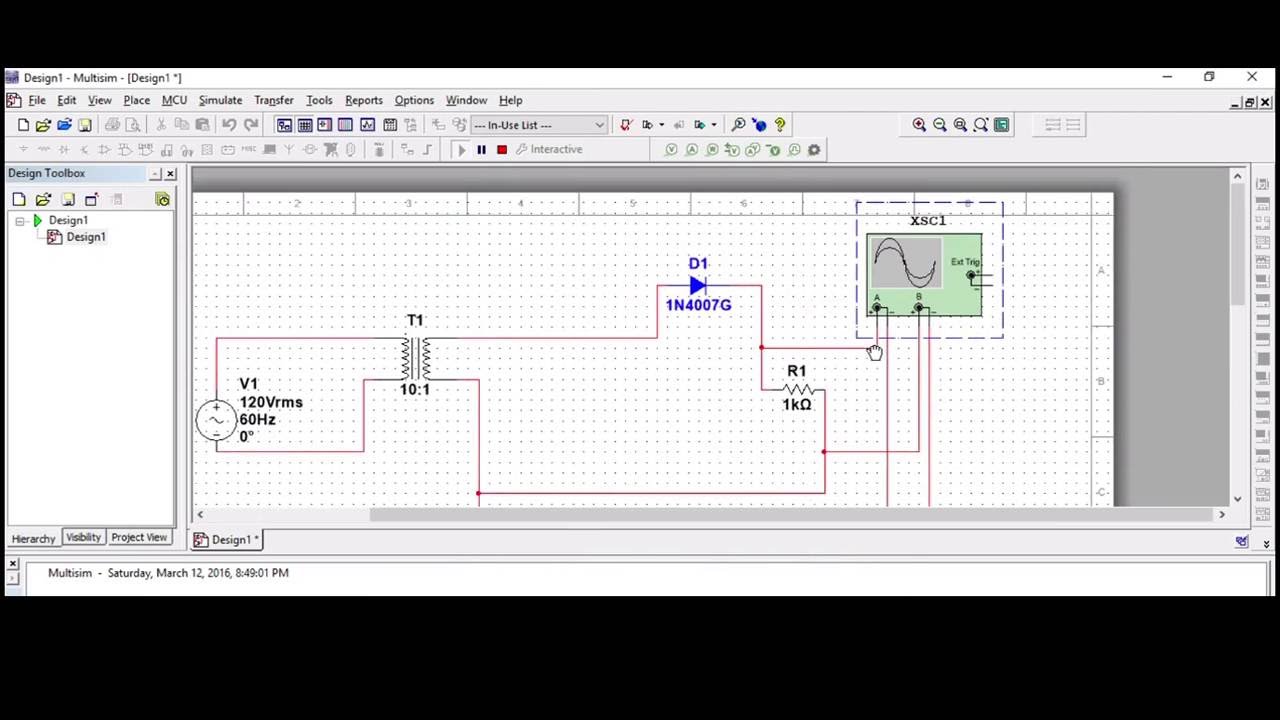
Task: Open a sample using the blue folder icon
Action: 64,125
